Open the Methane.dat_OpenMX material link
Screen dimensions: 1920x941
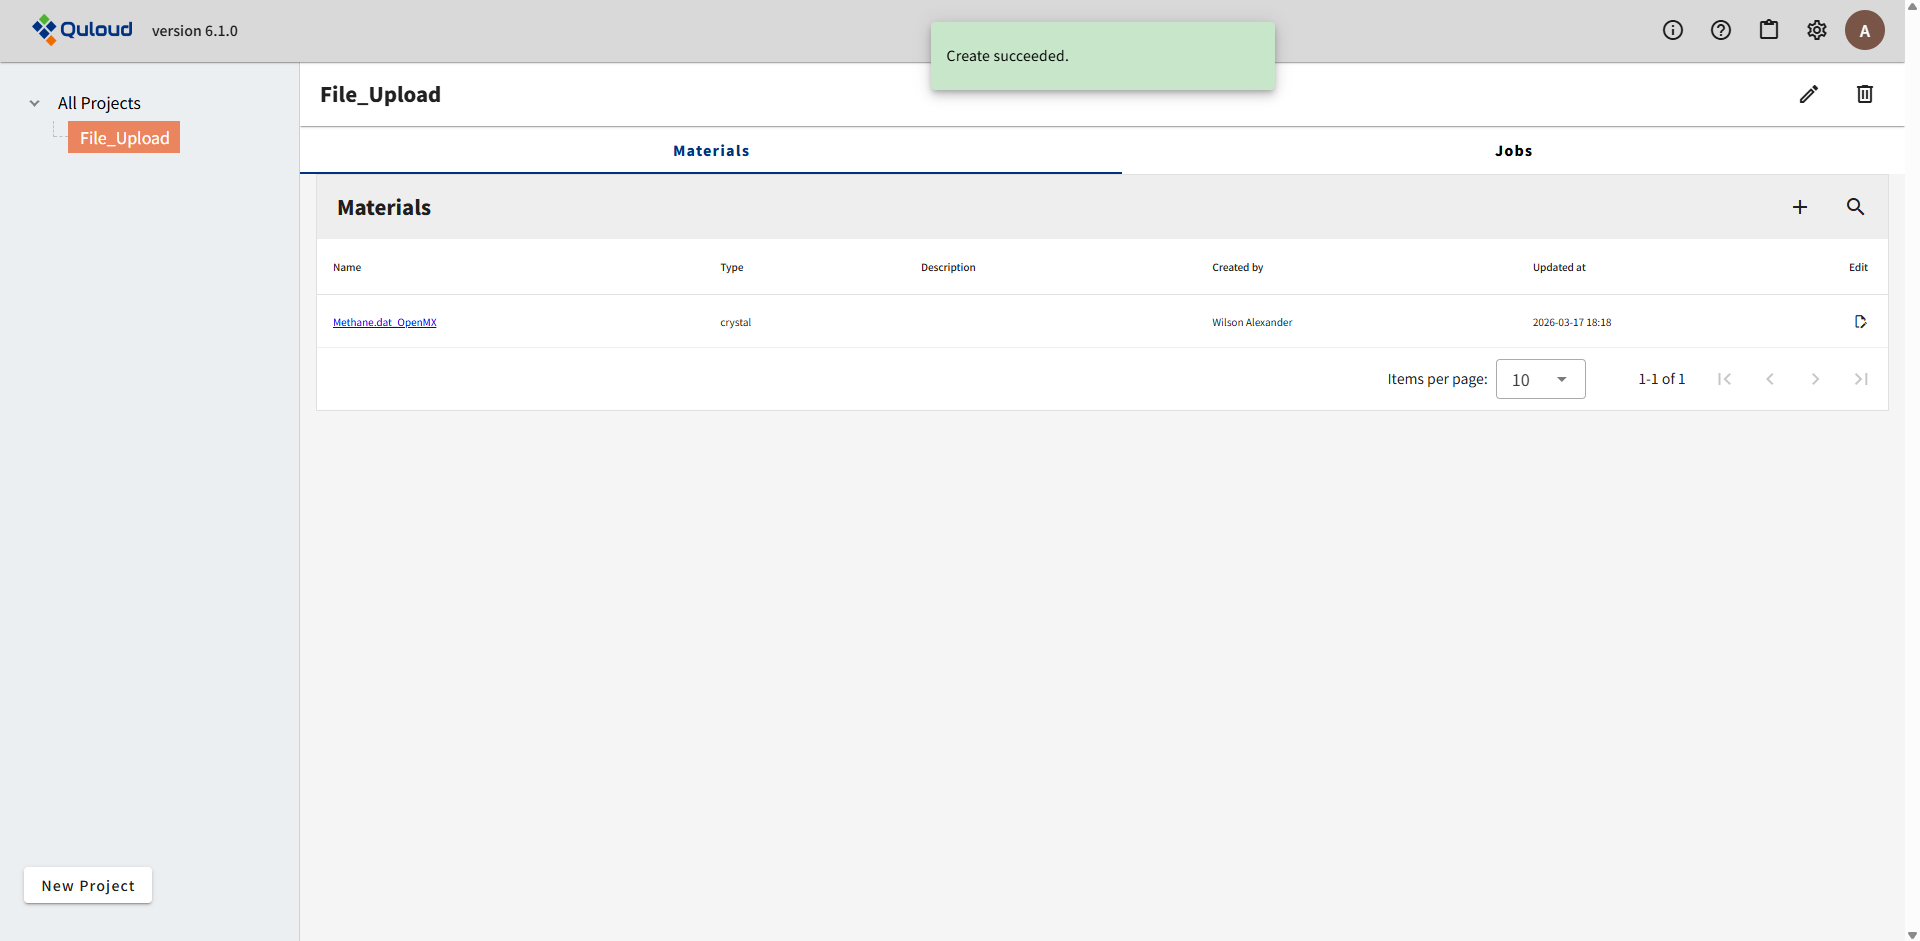[x=385, y=322]
